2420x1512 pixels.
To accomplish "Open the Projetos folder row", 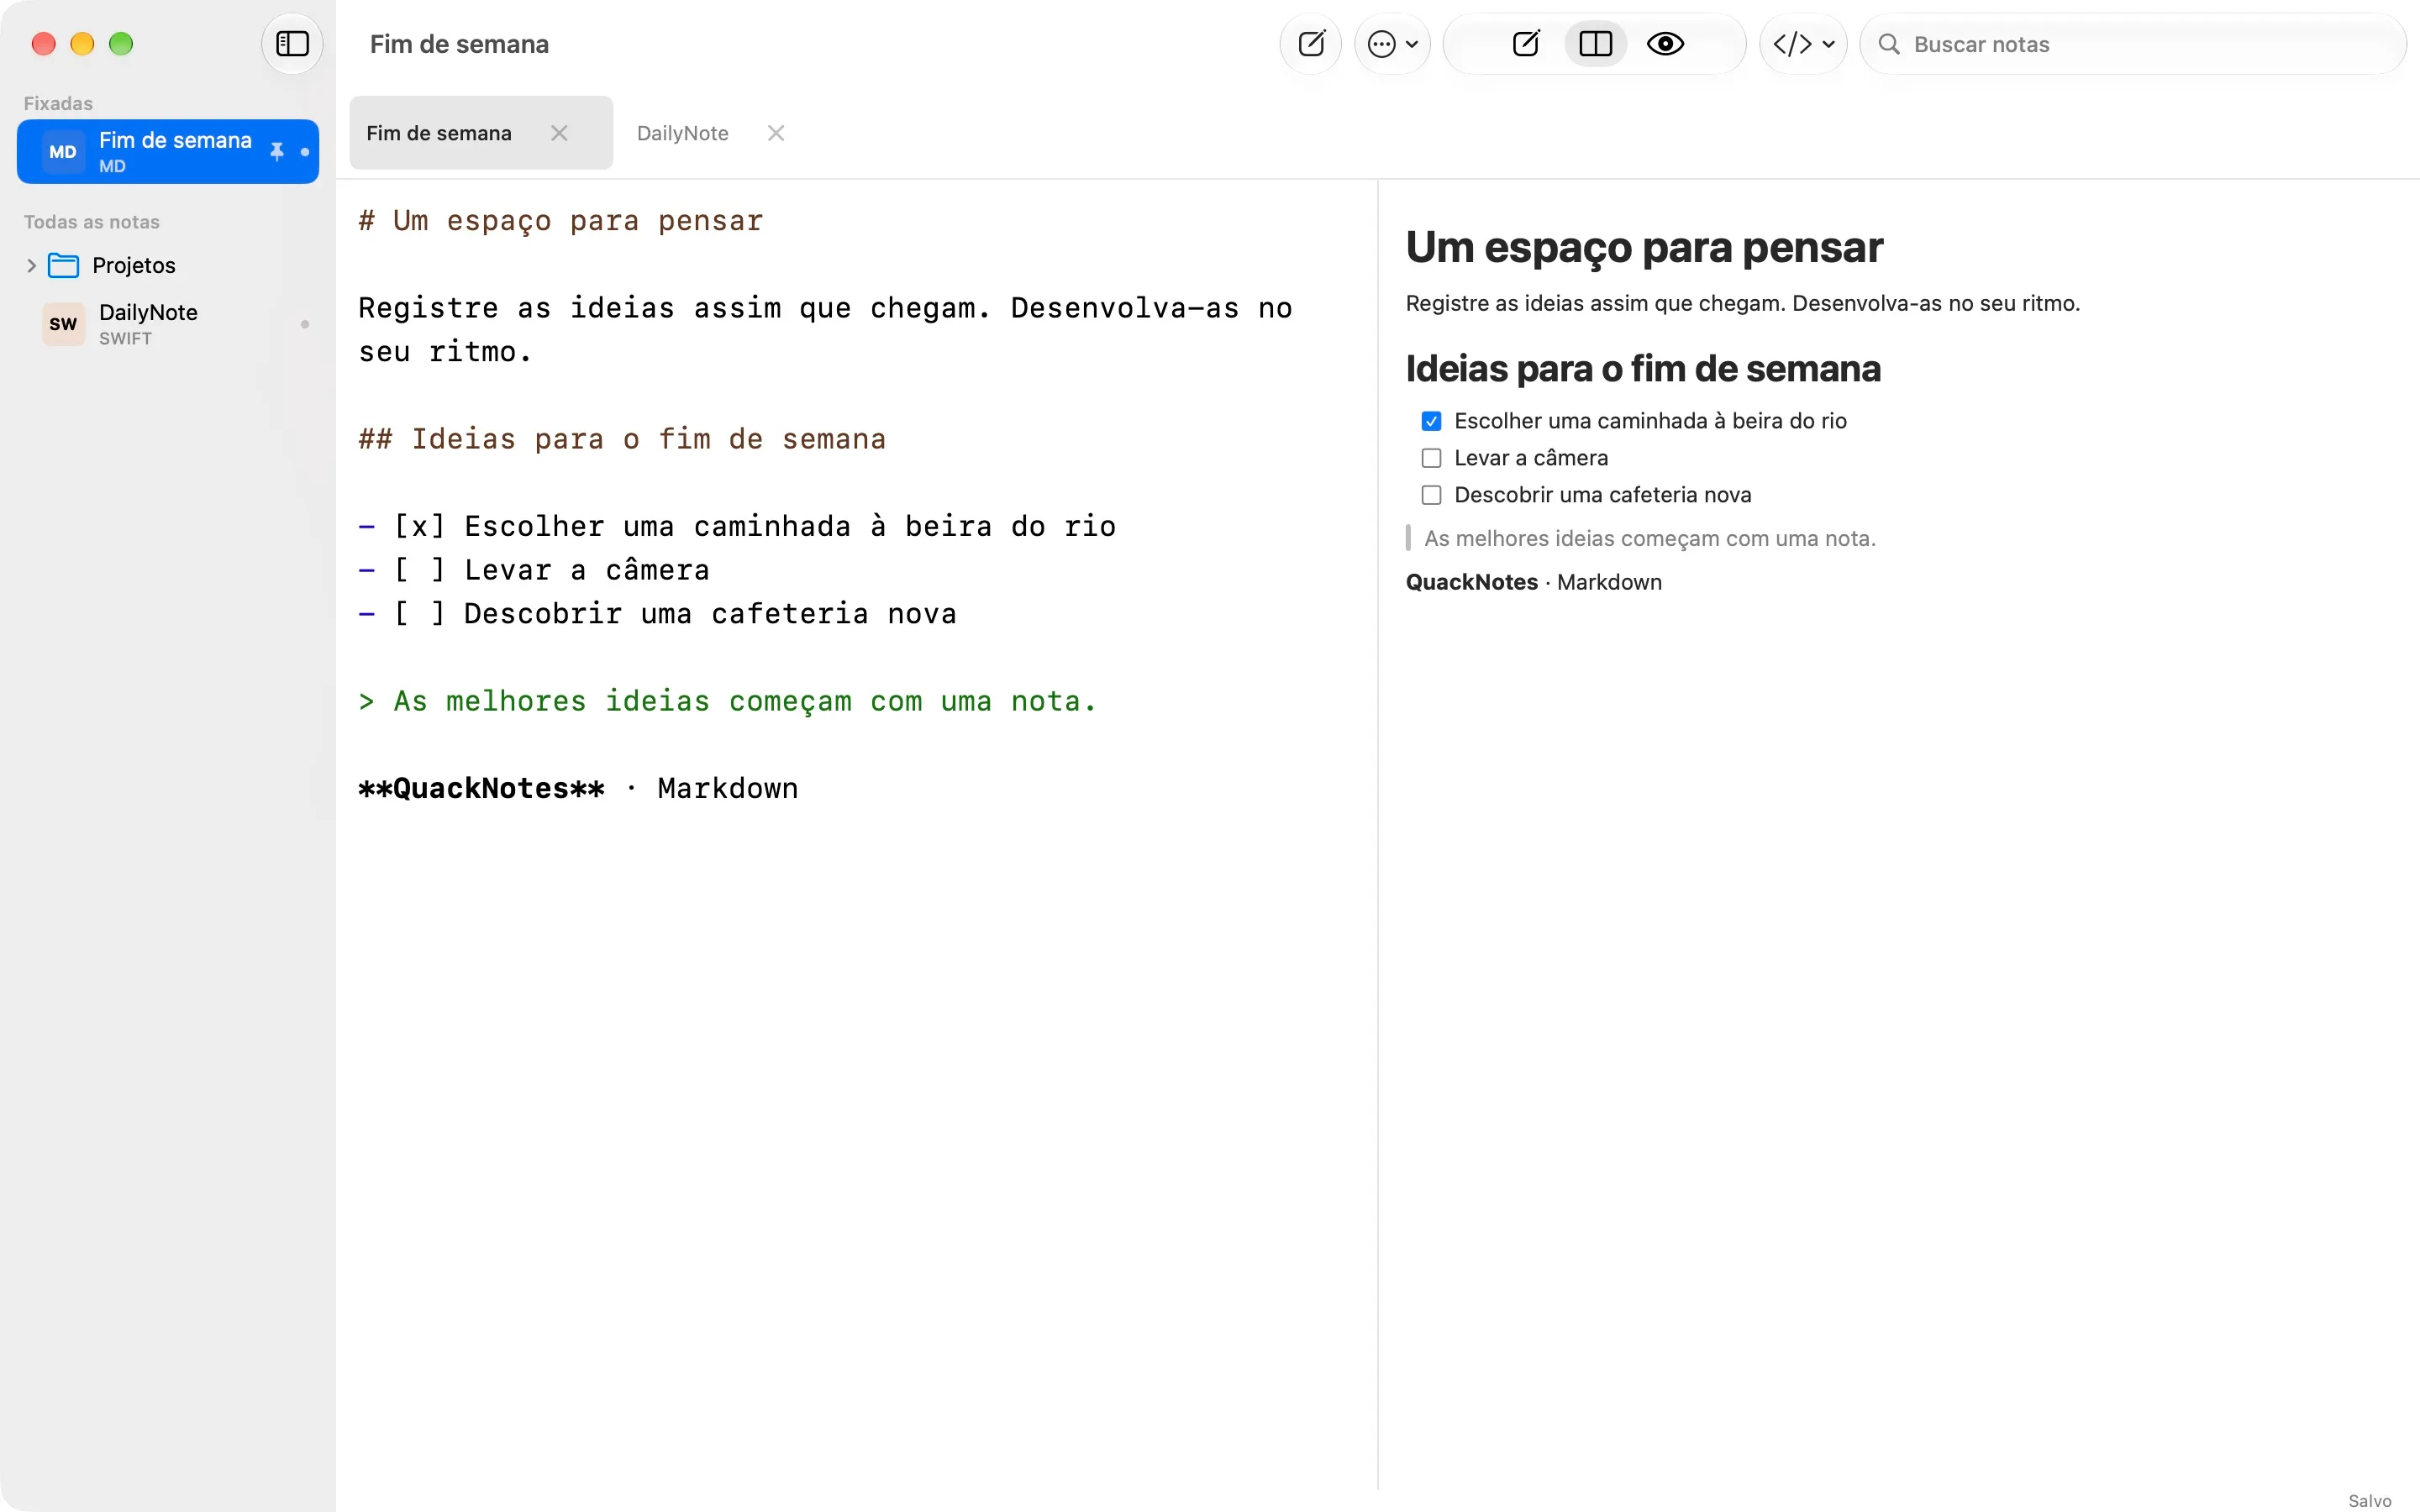I will (168, 265).
